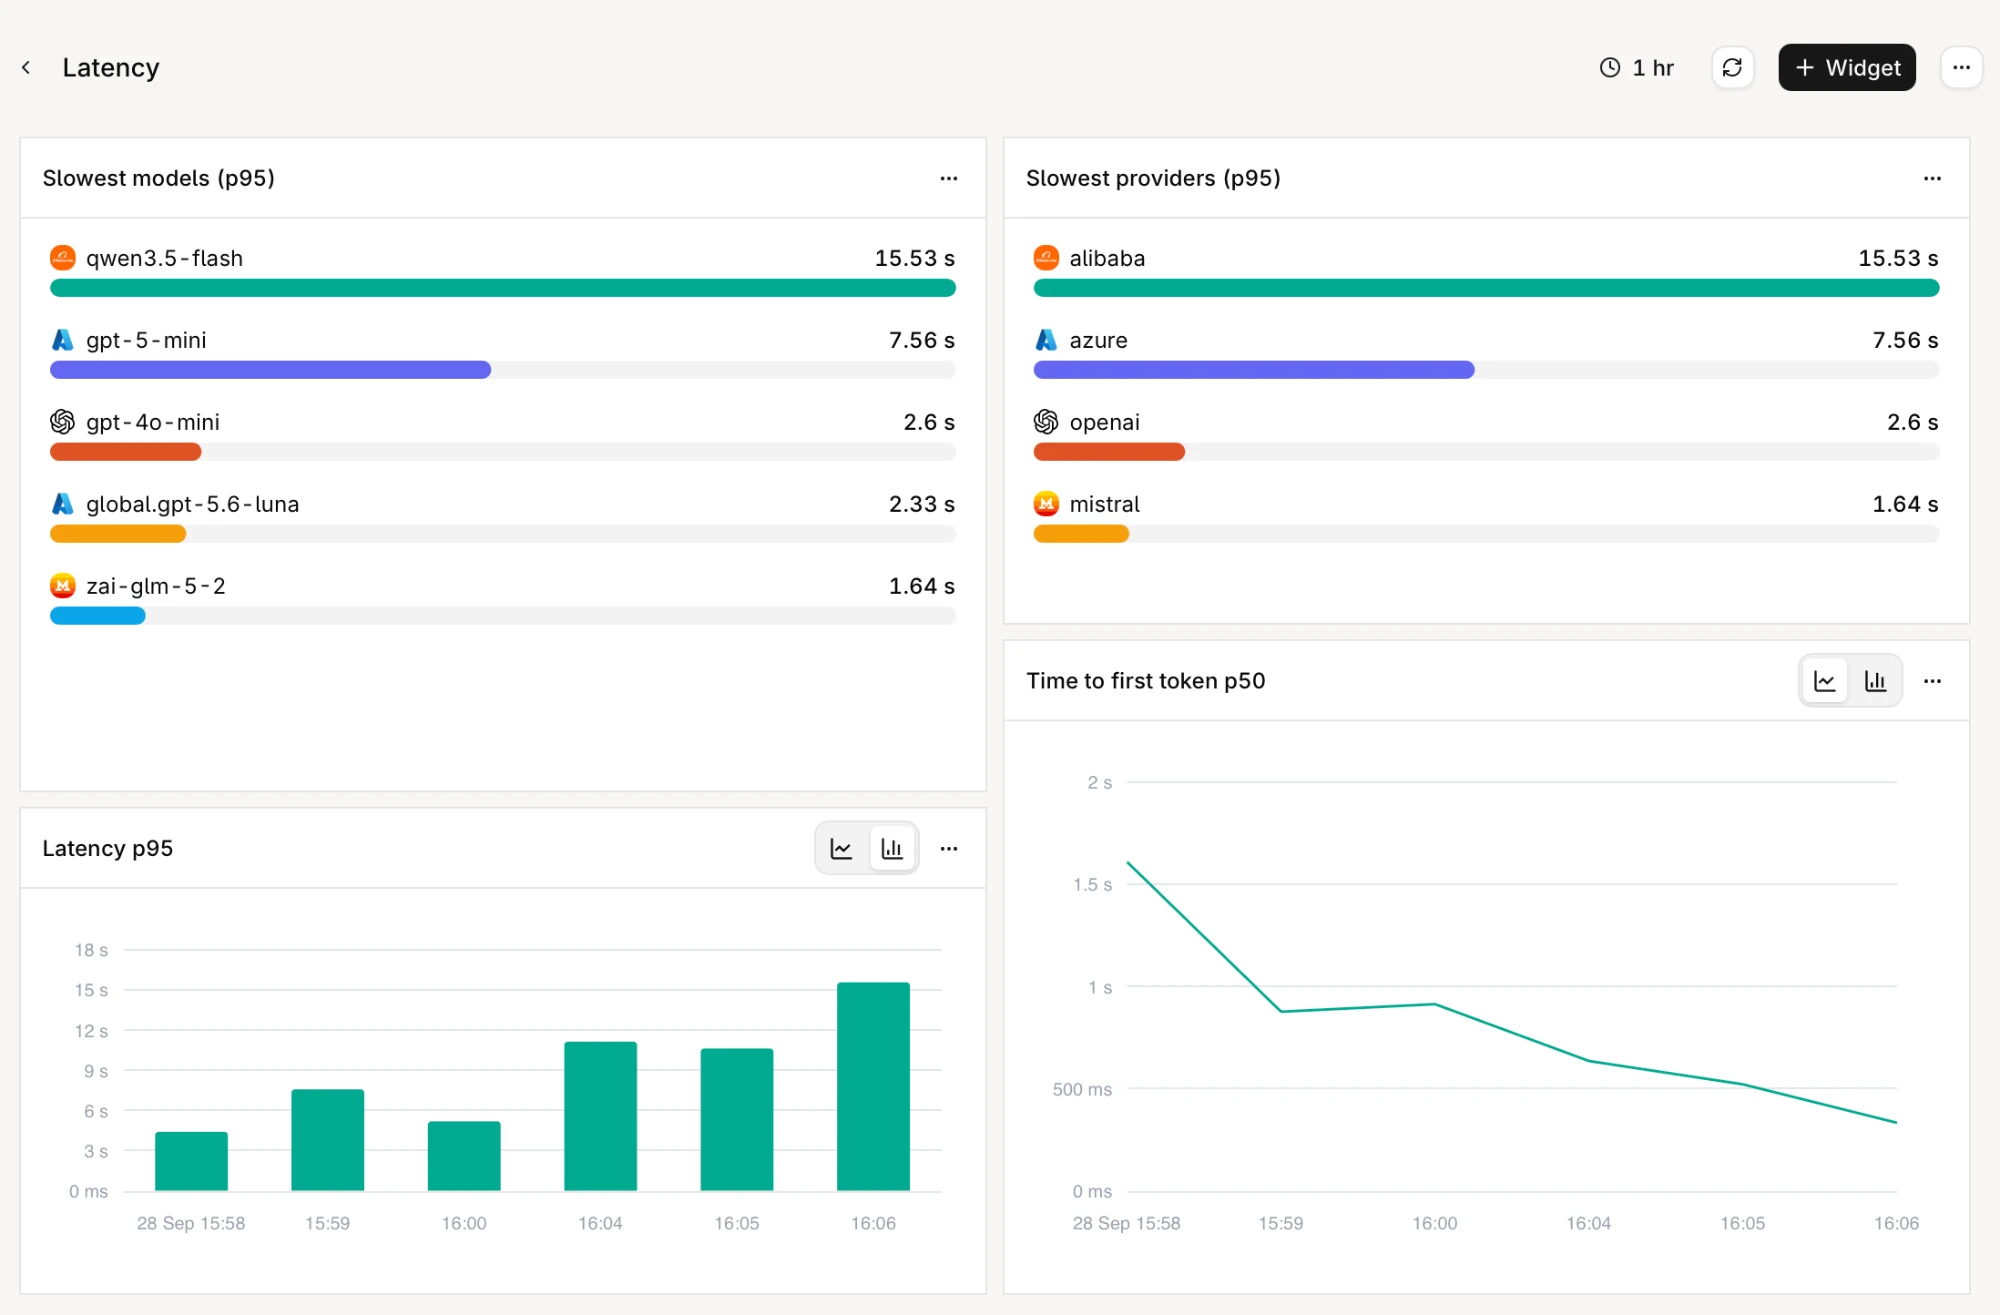This screenshot has height=1315, width=2000.
Task: Select the gpt-5-mini model label
Action: (x=146, y=340)
